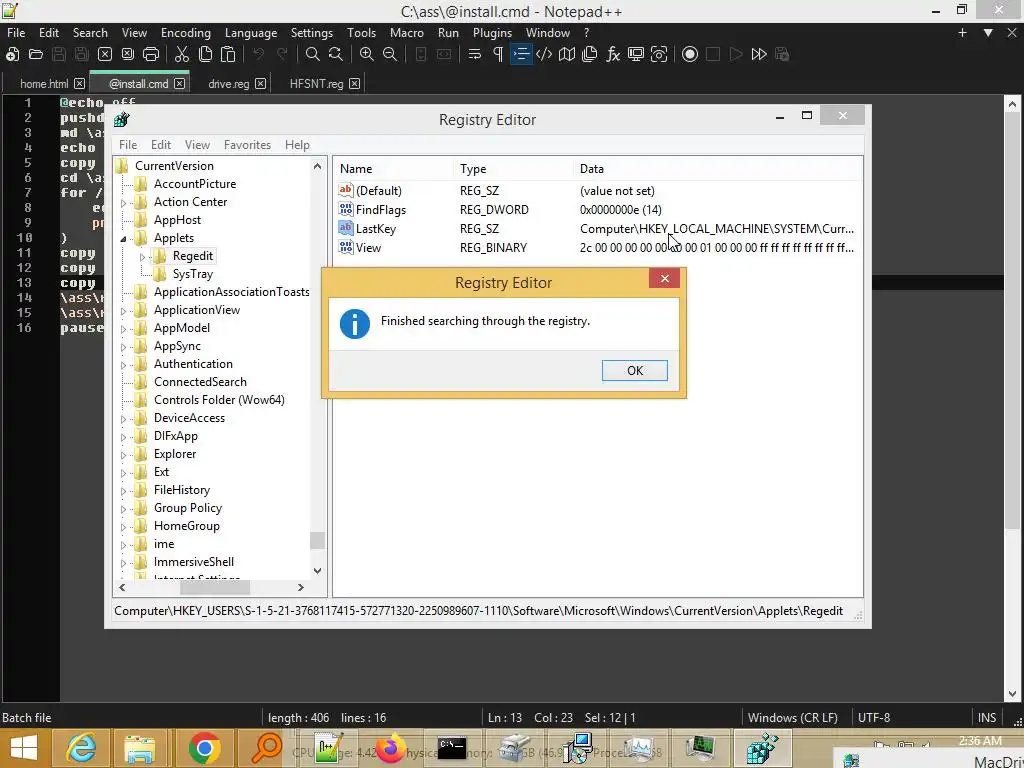
Task: Click the user-defined language </> icon
Action: point(544,54)
